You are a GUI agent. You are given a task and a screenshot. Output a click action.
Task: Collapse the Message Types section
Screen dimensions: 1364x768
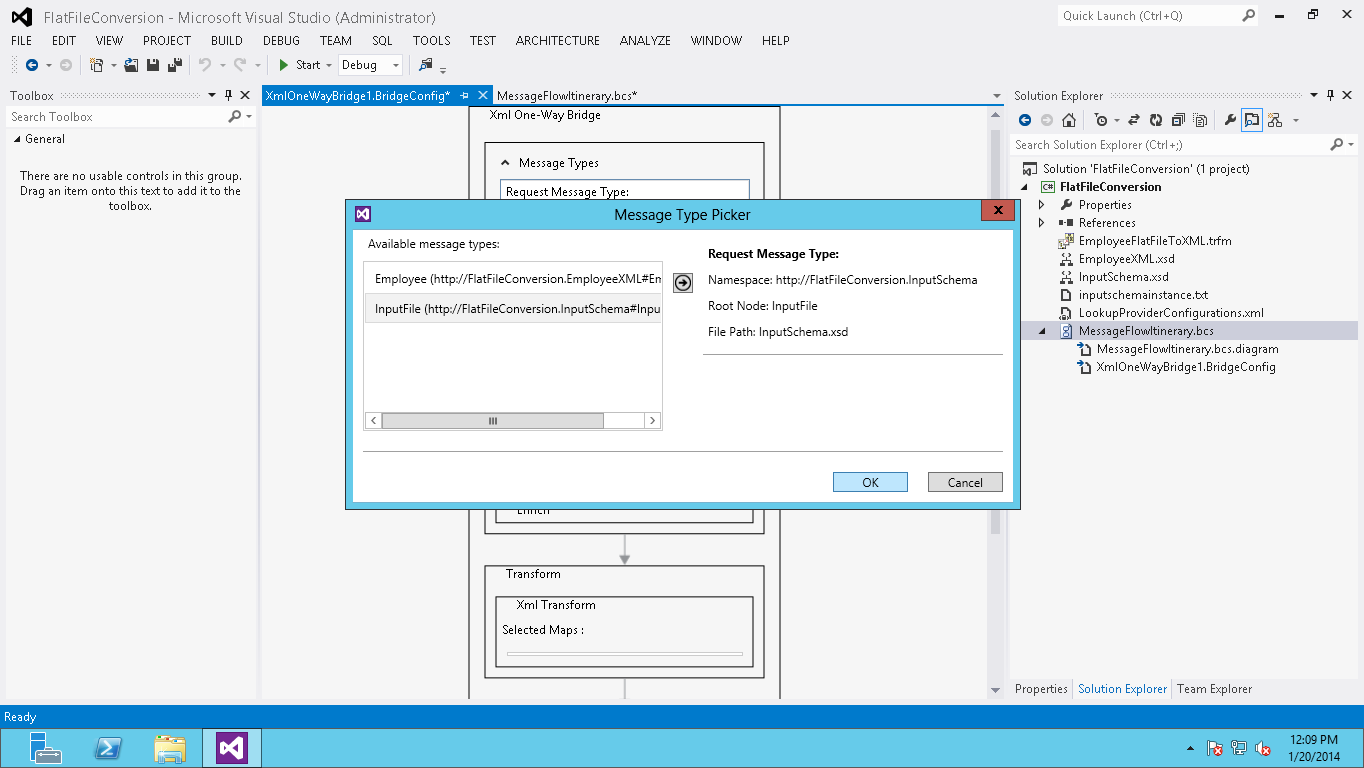[505, 163]
